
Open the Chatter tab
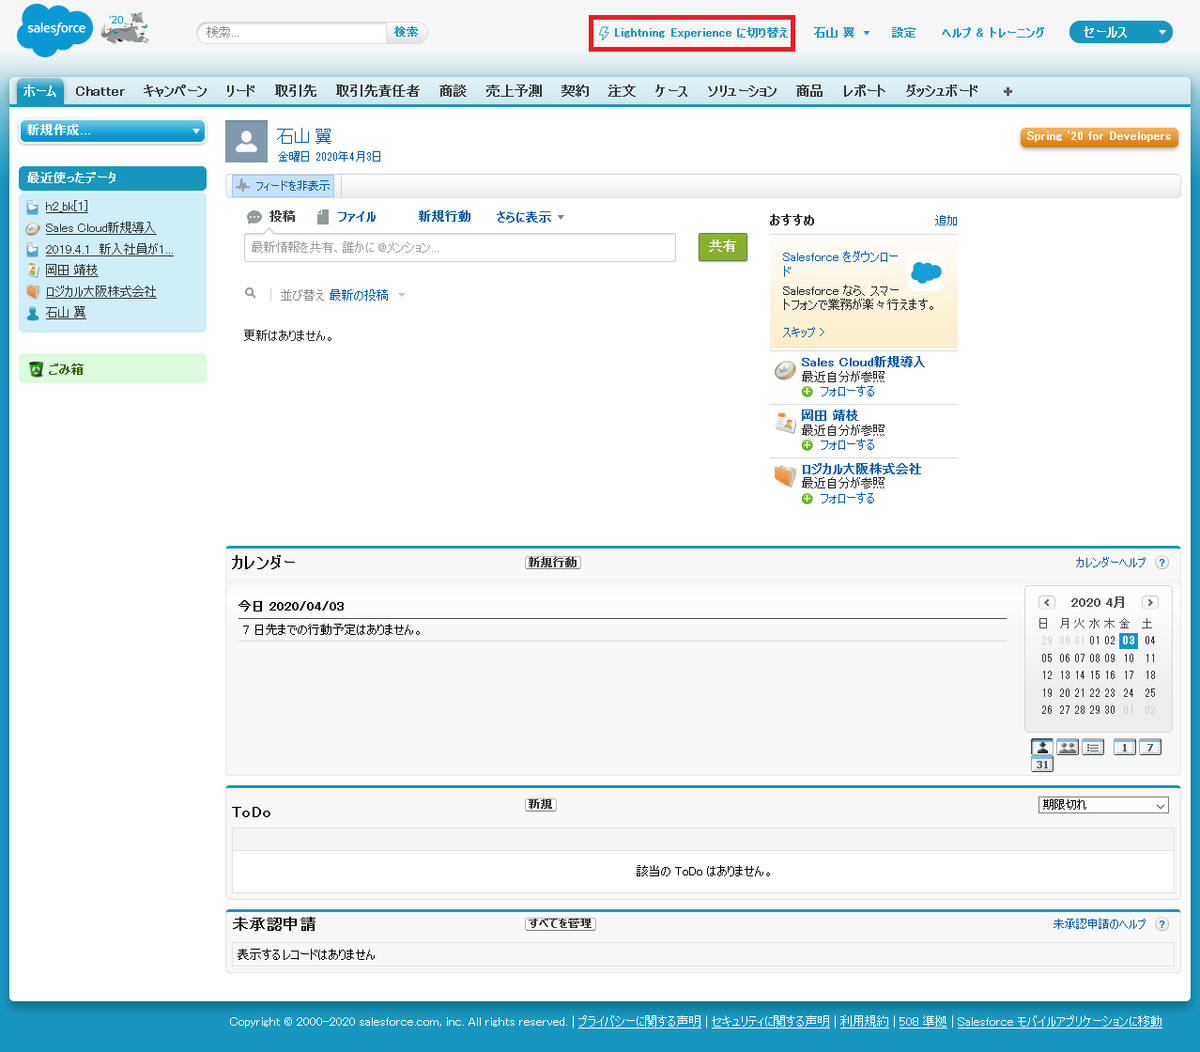click(x=100, y=91)
